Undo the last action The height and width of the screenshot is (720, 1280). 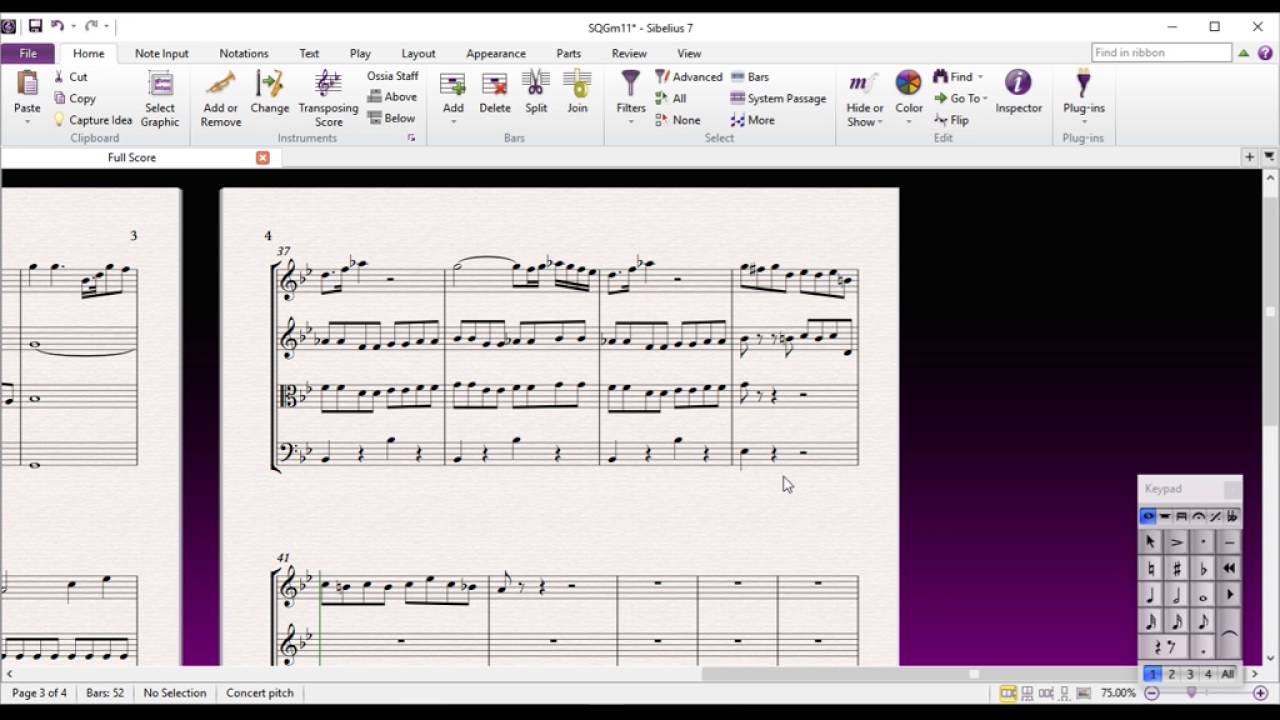click(x=57, y=26)
